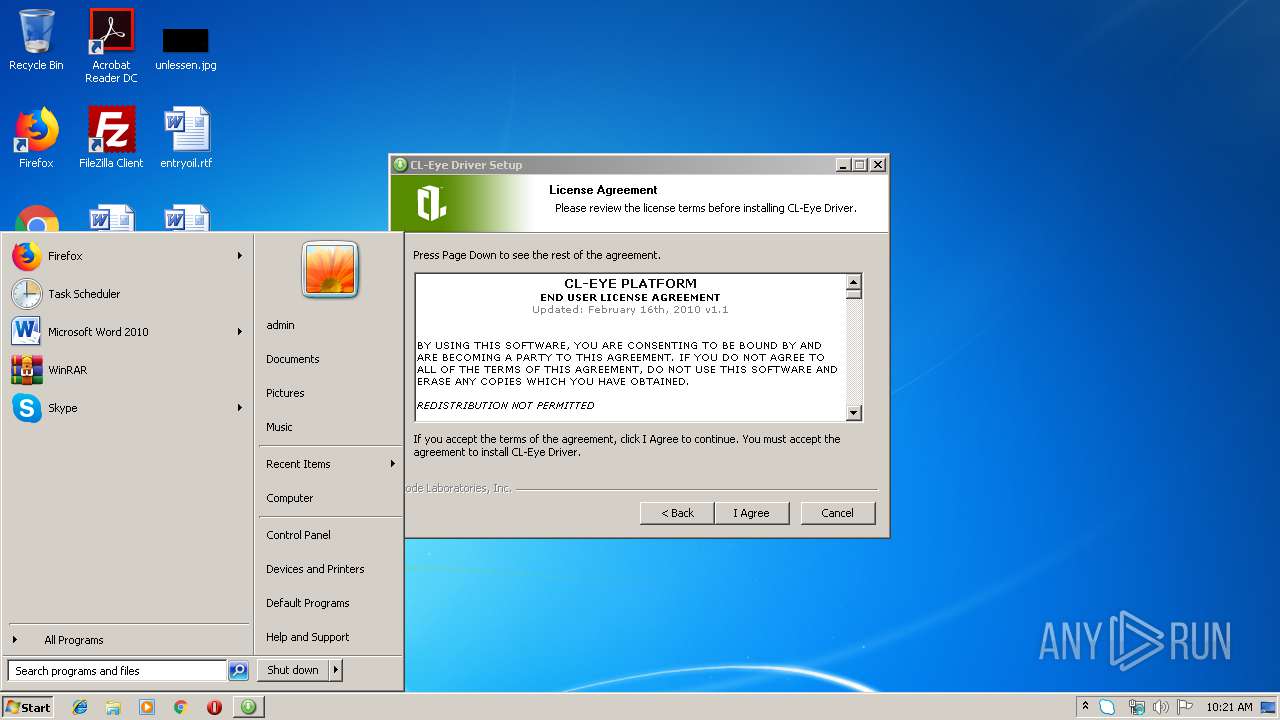Show hidden system tray icons
Viewport: 1280px width, 720px height.
(1085, 707)
